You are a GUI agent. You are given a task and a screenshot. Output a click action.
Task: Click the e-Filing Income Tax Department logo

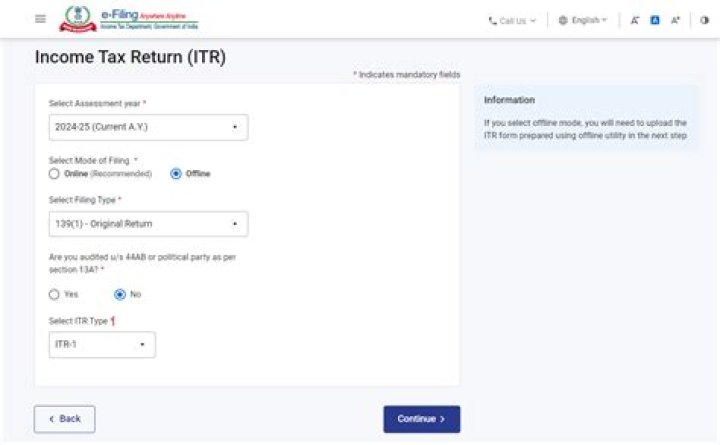[131, 19]
